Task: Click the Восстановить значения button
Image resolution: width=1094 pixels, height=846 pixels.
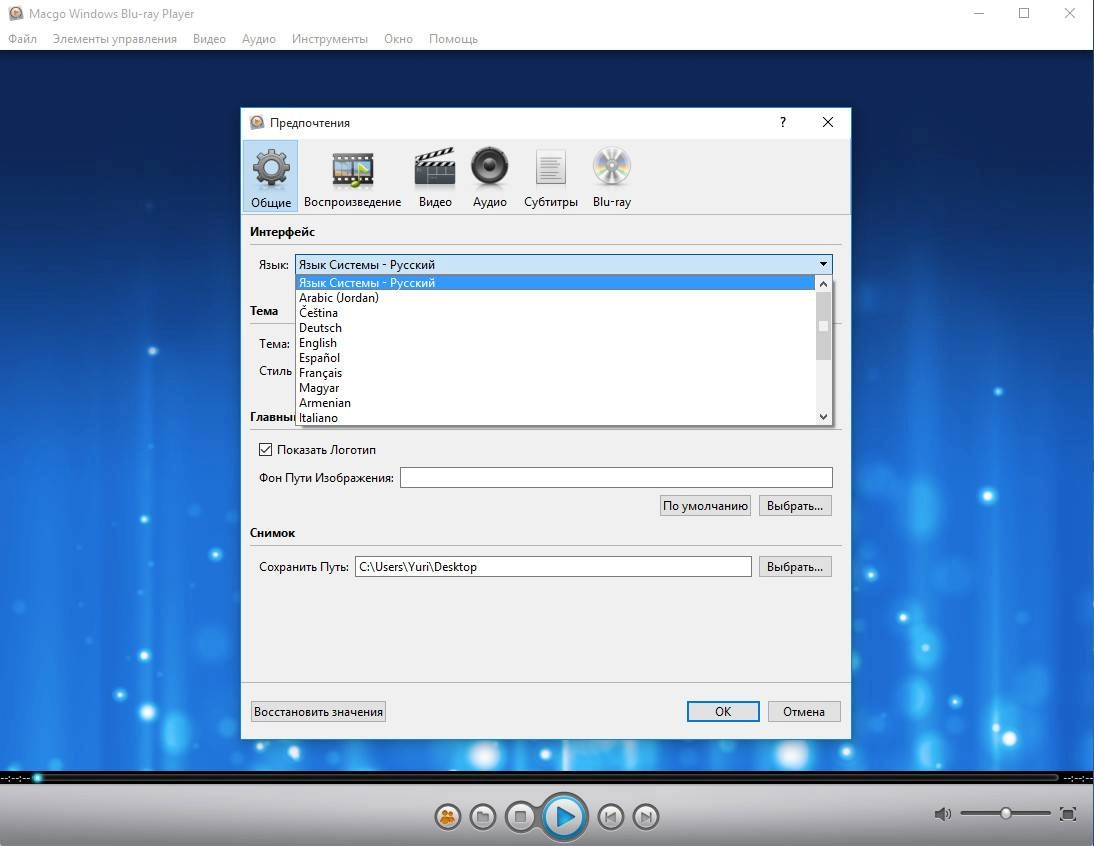Action: pyautogui.click(x=318, y=711)
